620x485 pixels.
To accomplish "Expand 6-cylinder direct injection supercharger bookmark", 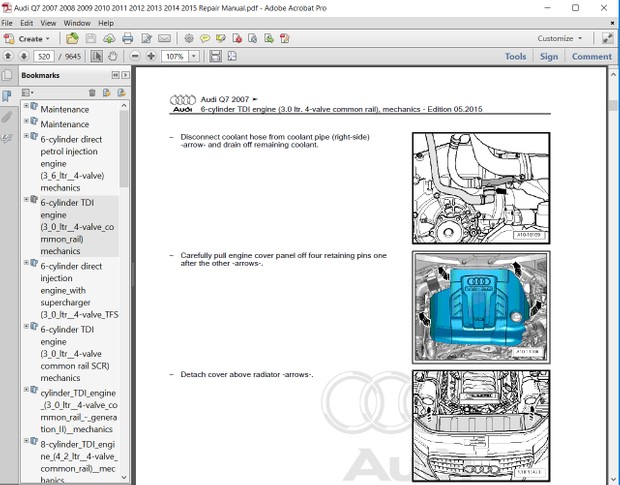I will (26, 263).
